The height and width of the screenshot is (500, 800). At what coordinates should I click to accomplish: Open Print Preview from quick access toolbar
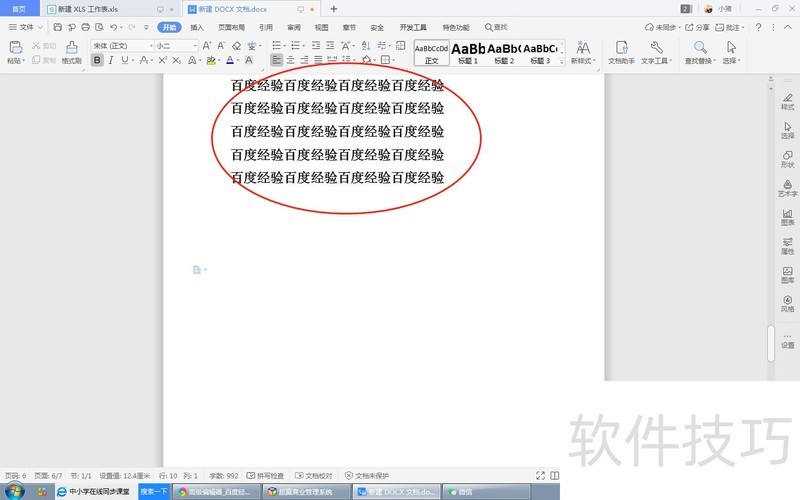tap(99, 27)
